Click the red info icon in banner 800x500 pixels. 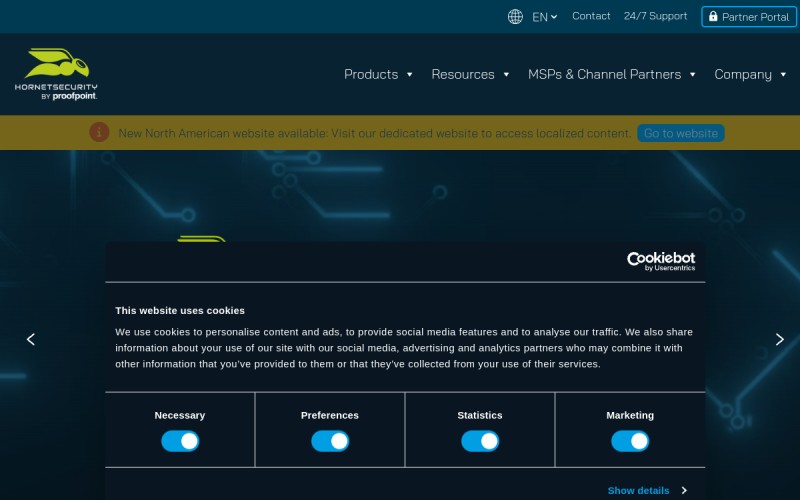coord(99,132)
